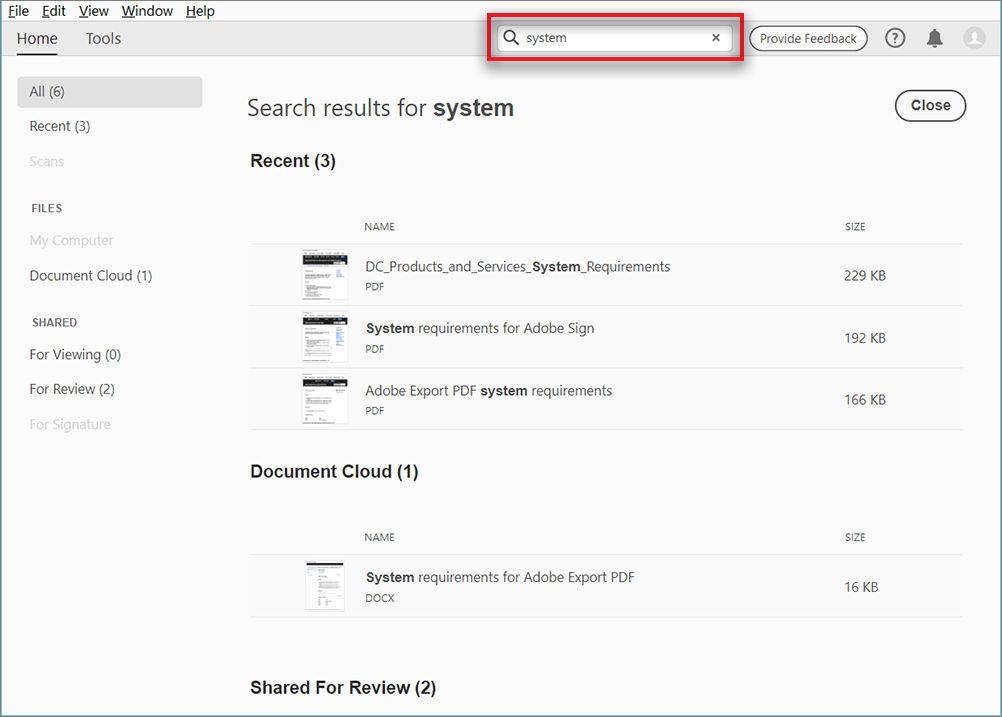Clear the search field with the X icon
Screen dimensions: 1002x717
pos(716,38)
